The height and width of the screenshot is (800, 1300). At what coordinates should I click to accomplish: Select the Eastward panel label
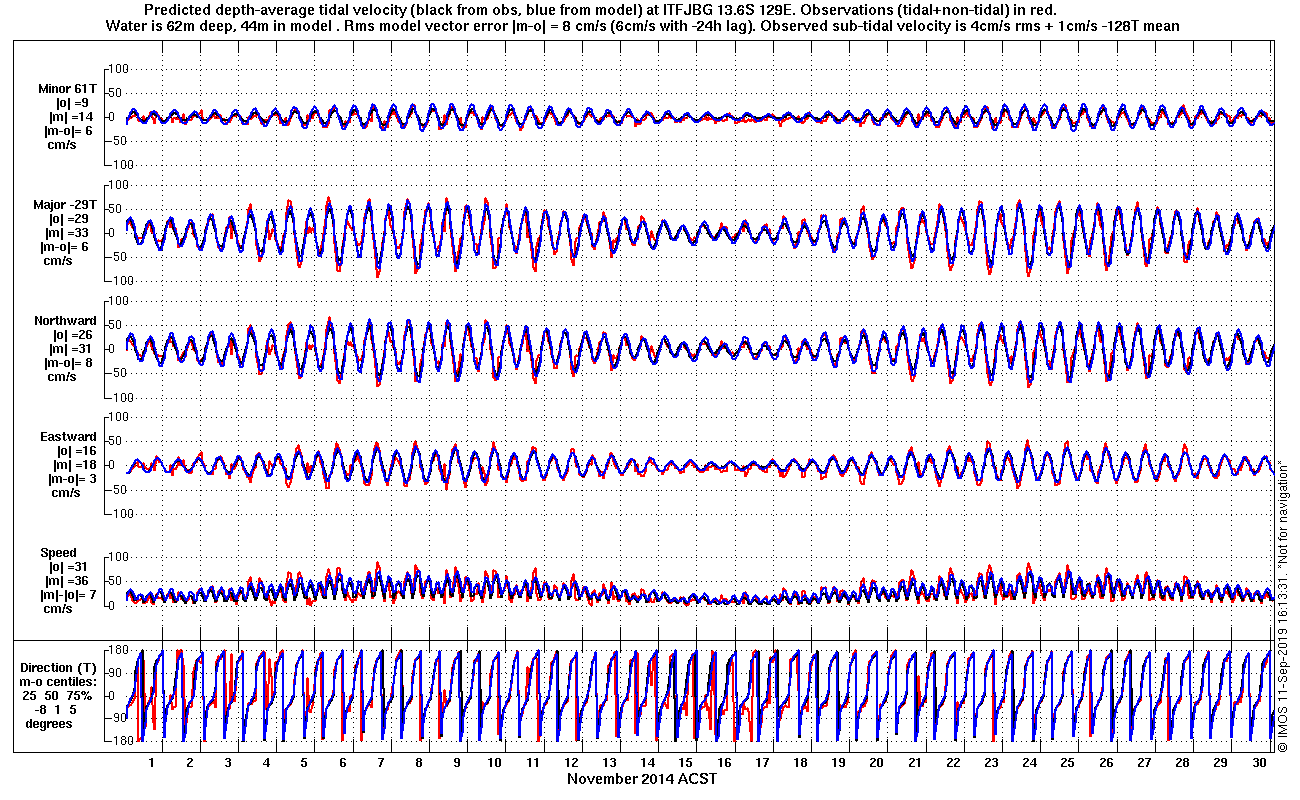[68, 437]
